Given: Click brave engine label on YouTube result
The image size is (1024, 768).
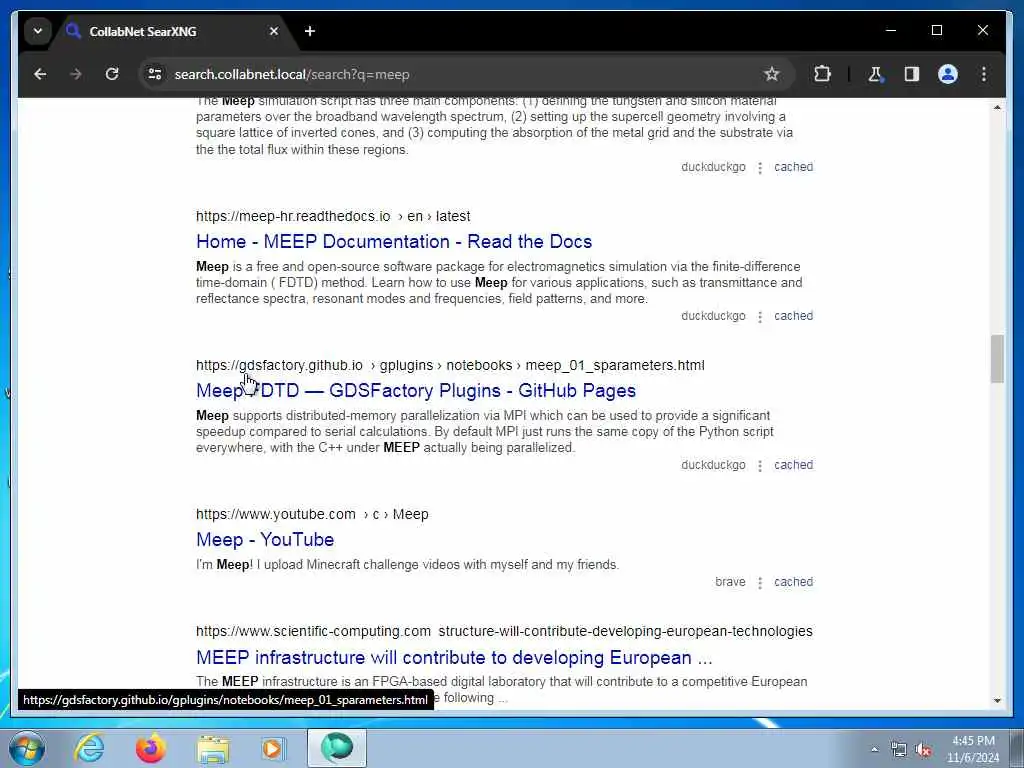Looking at the screenshot, I should [x=730, y=582].
